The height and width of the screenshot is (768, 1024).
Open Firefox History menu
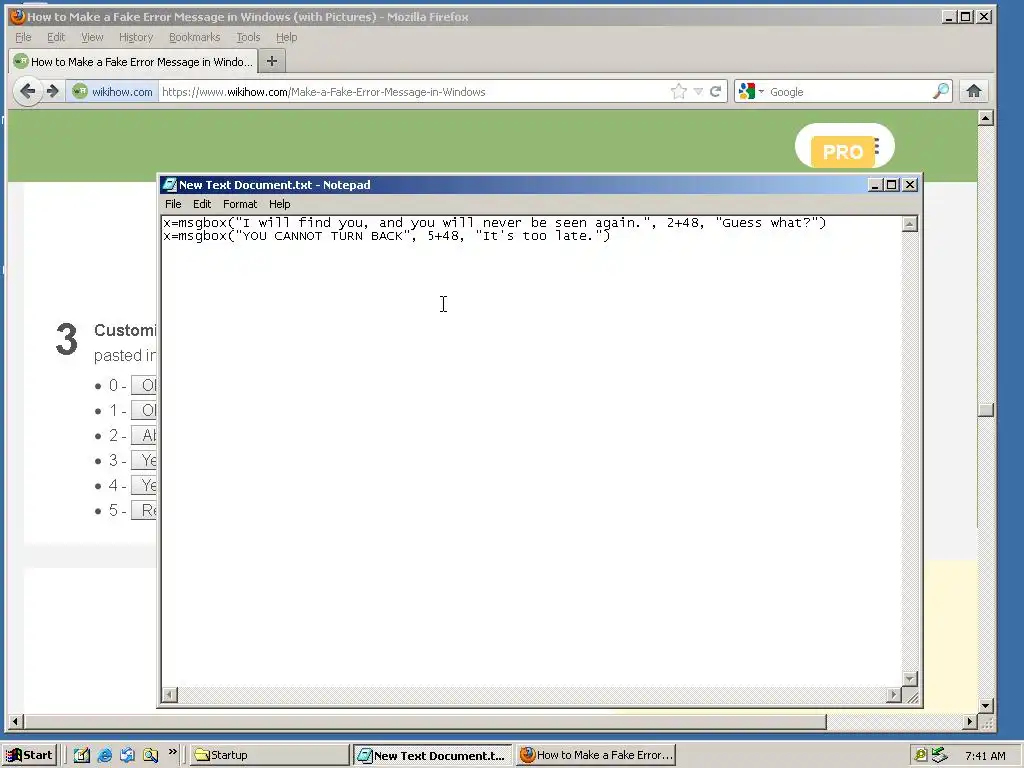coord(136,37)
